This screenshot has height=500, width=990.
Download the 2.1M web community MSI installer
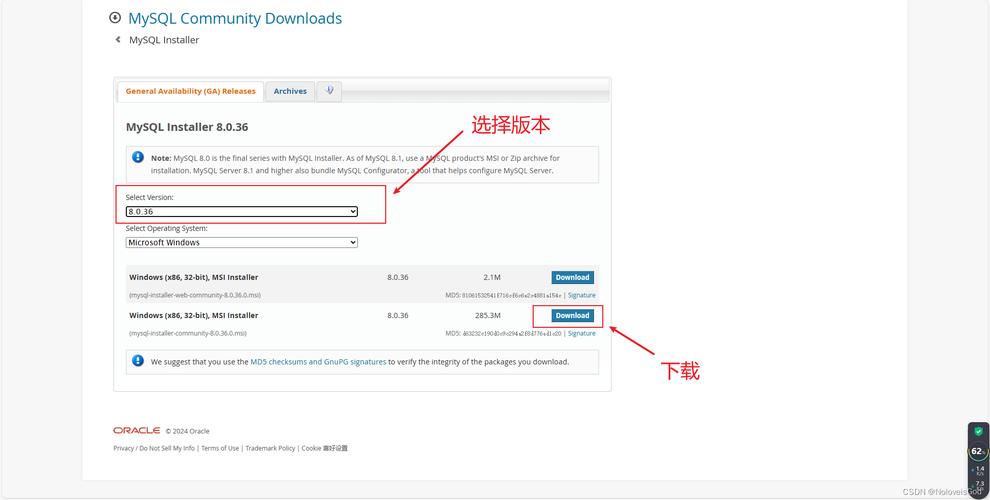click(x=573, y=277)
